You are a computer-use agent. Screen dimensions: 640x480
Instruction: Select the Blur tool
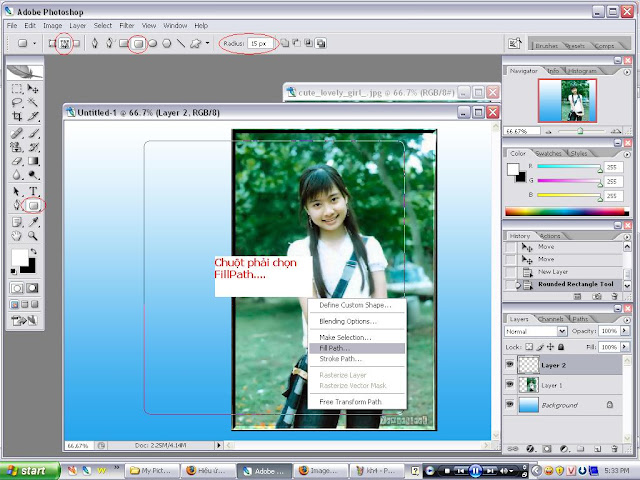point(17,175)
